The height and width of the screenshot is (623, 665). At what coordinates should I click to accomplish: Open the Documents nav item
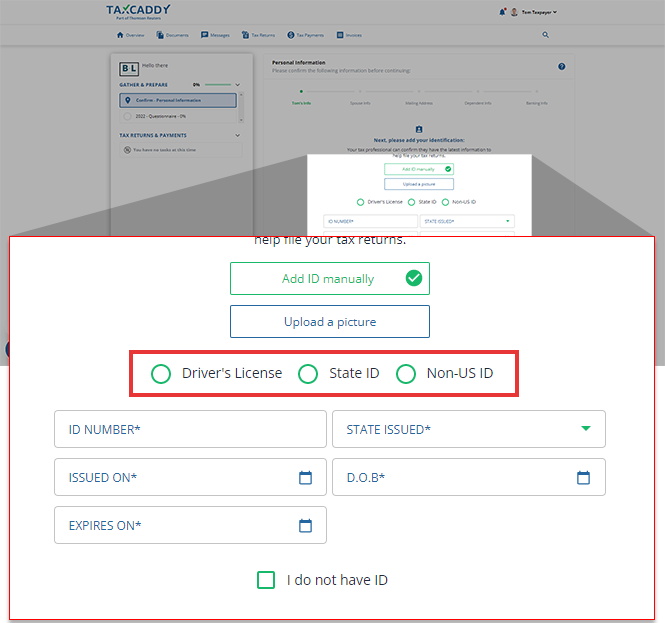172,35
